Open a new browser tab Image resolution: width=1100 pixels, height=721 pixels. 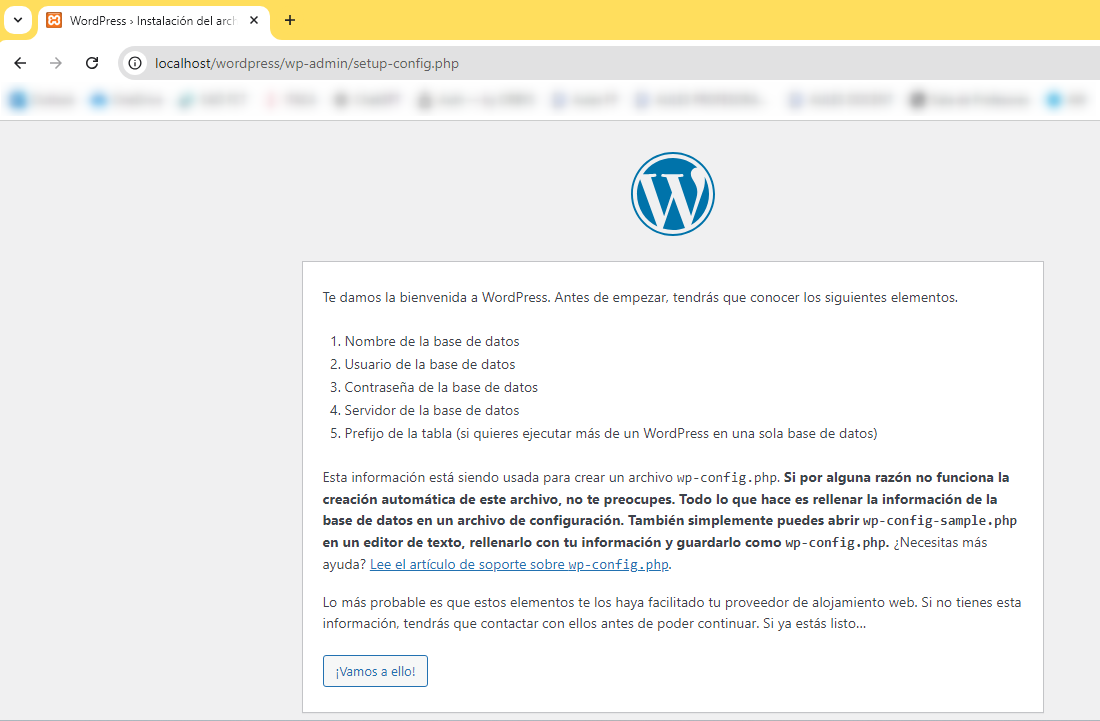coord(290,20)
